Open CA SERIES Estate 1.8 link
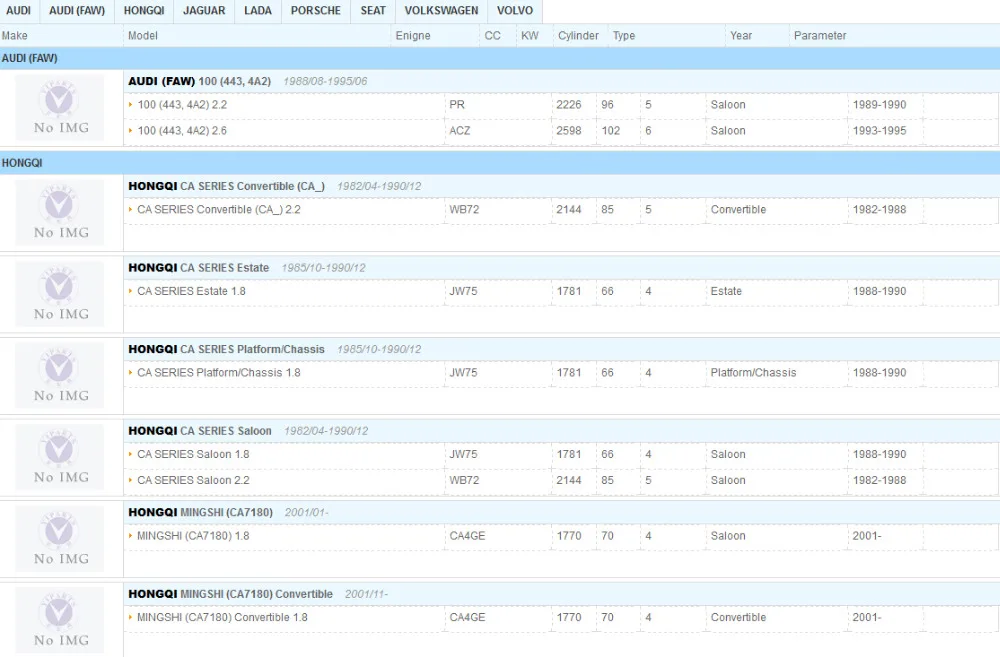1000x657 pixels. click(191, 291)
